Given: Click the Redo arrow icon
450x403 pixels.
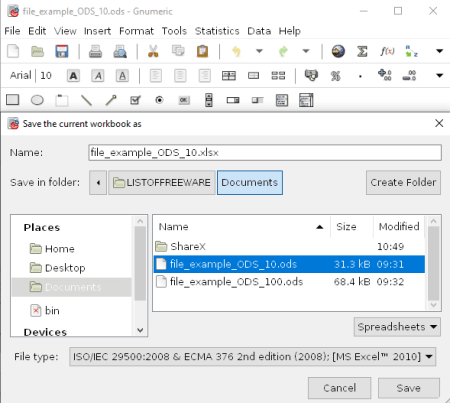Looking at the screenshot, I should click(283, 51).
